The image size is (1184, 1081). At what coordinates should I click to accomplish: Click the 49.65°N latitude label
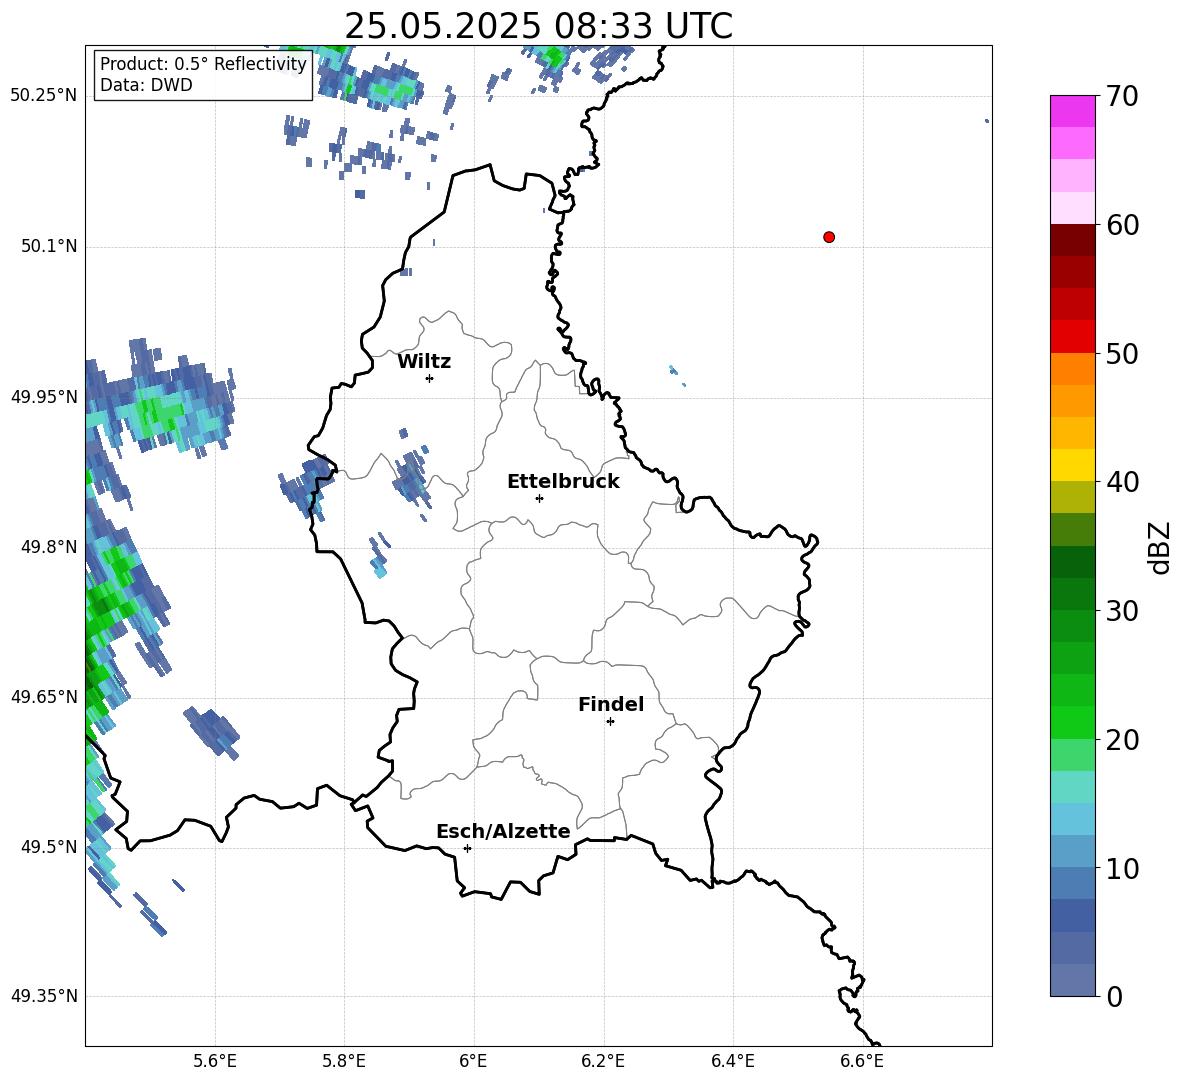coord(44,696)
